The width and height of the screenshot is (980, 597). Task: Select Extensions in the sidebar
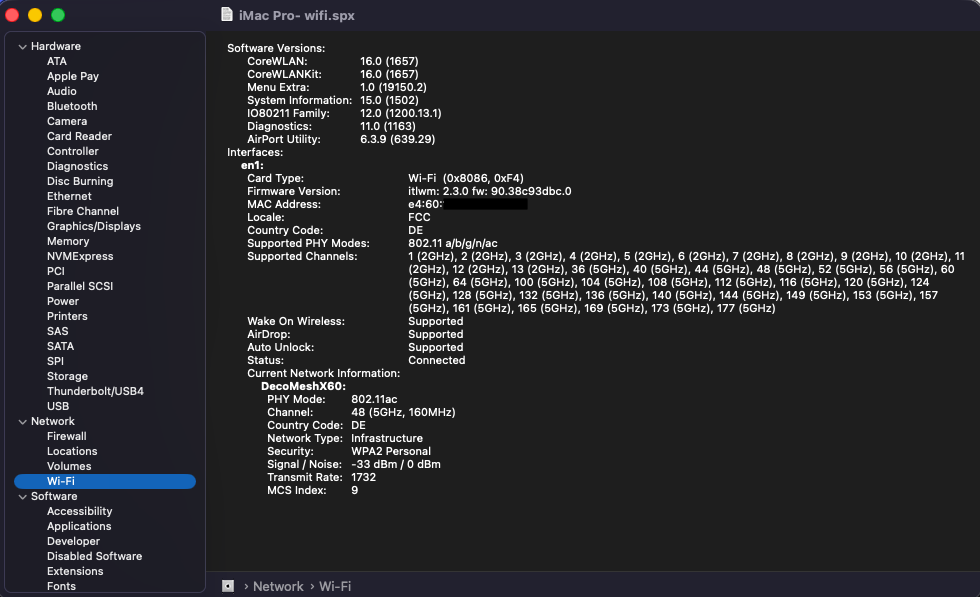coord(75,571)
